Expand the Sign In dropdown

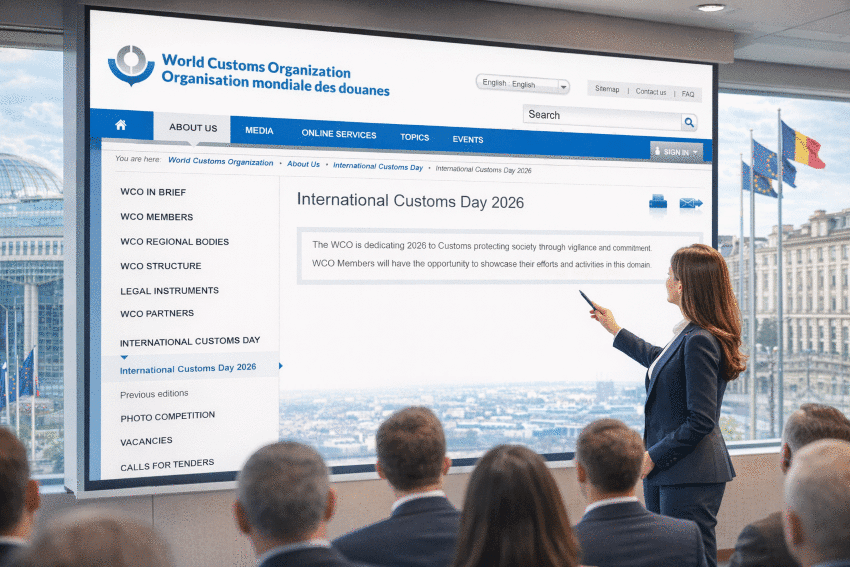pyautogui.click(x=677, y=152)
